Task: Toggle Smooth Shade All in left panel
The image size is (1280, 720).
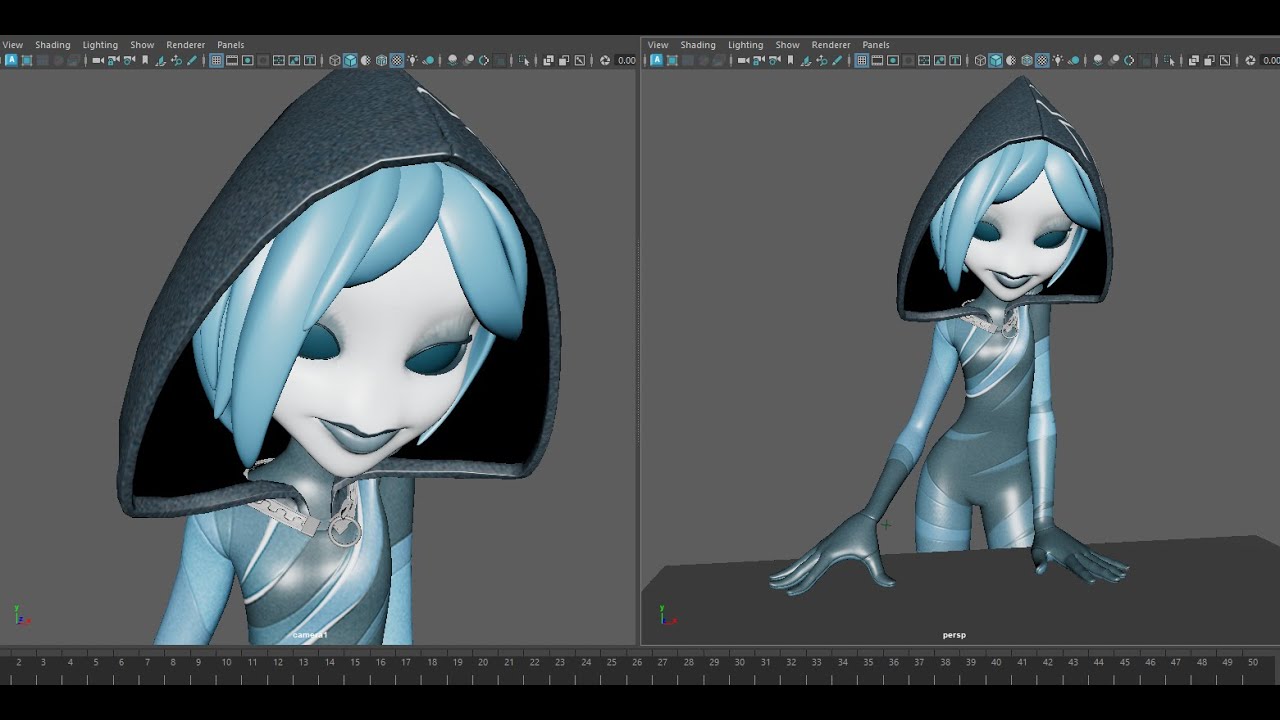Action: [350, 61]
